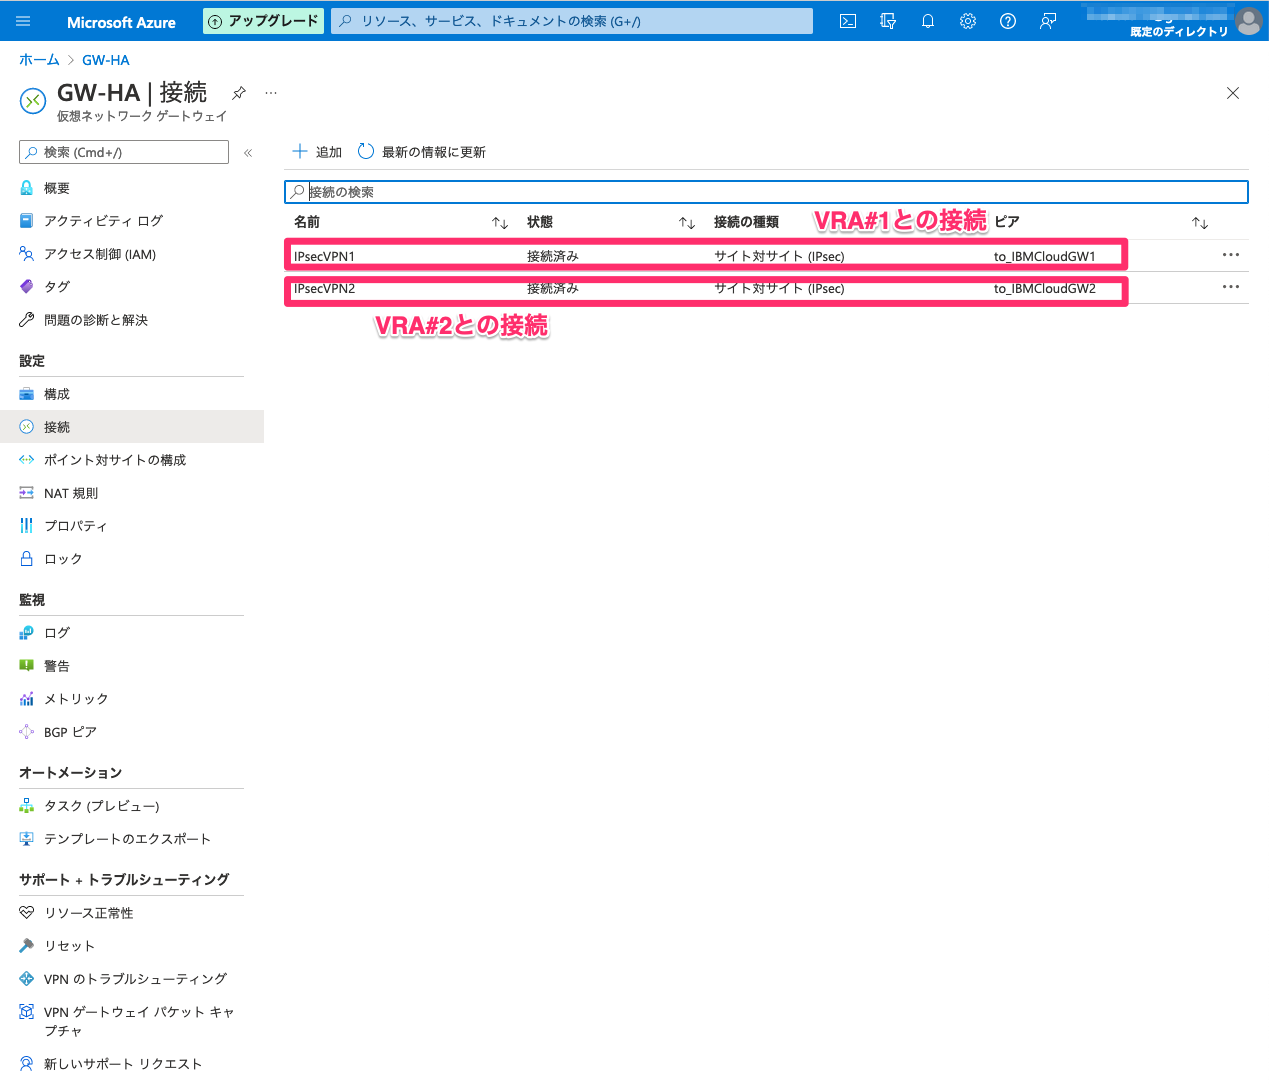The image size is (1269, 1086).
Task: Open the help question mark icon
Action: click(1007, 20)
